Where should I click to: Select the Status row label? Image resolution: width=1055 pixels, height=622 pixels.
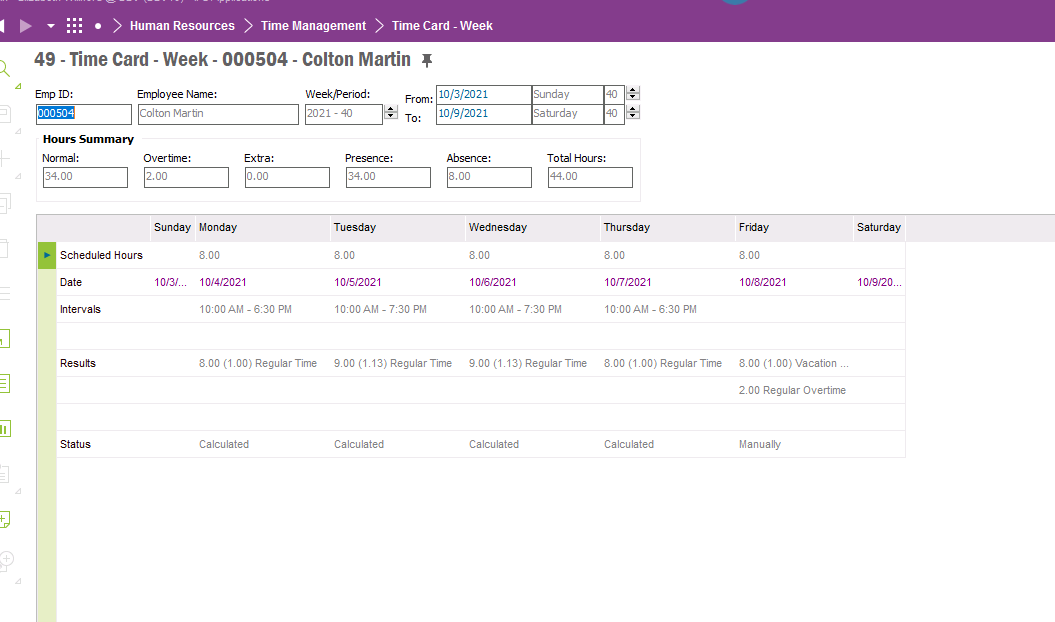(x=75, y=444)
